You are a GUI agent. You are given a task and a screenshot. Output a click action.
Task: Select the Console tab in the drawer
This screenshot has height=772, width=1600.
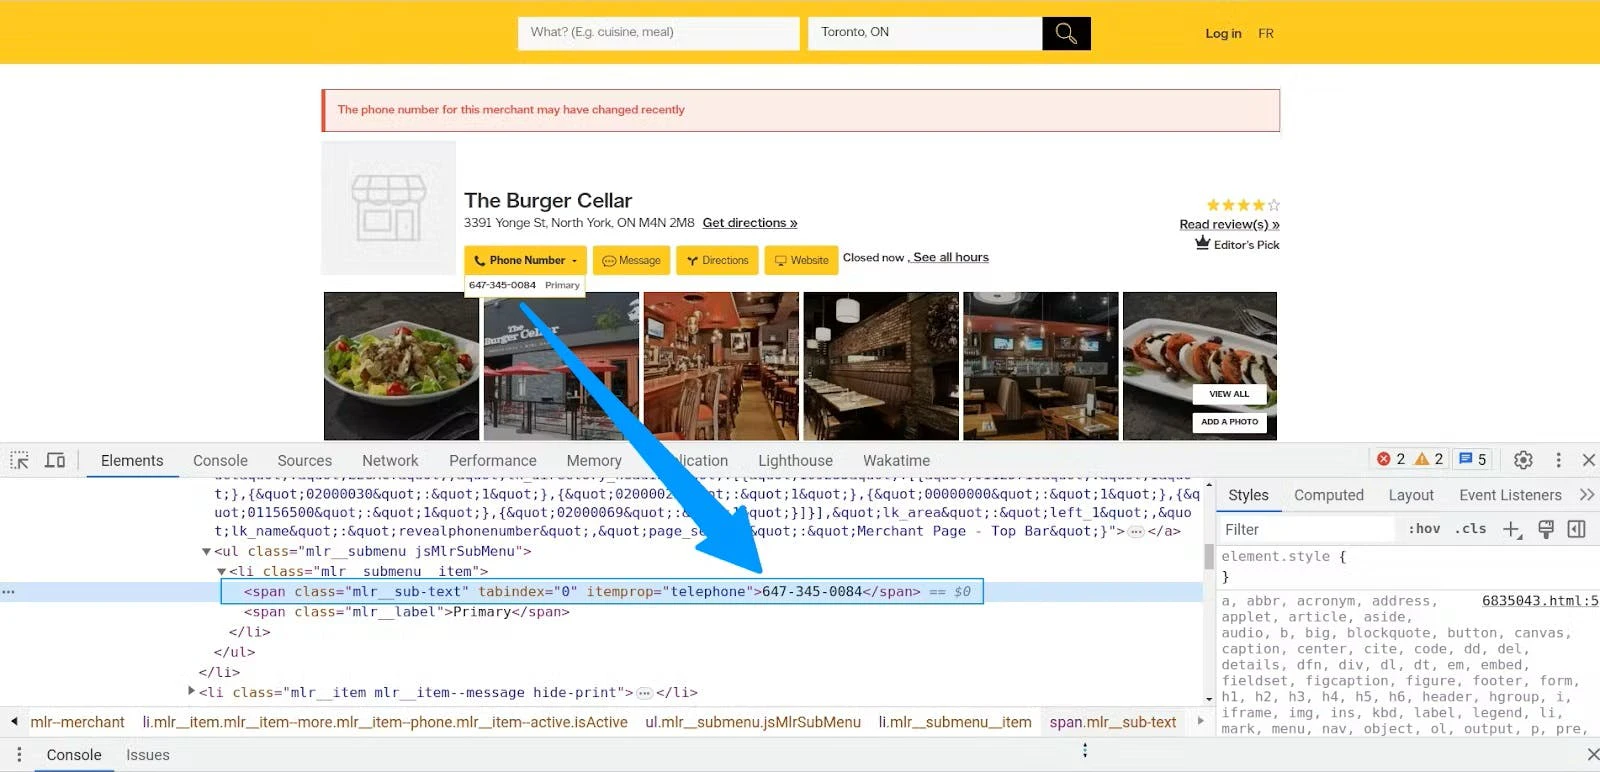(x=74, y=755)
